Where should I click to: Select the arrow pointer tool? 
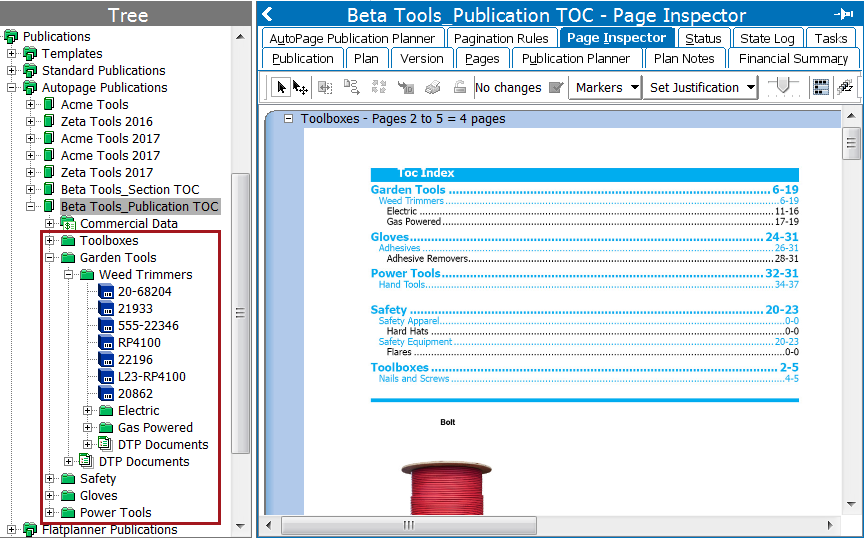tap(281, 88)
